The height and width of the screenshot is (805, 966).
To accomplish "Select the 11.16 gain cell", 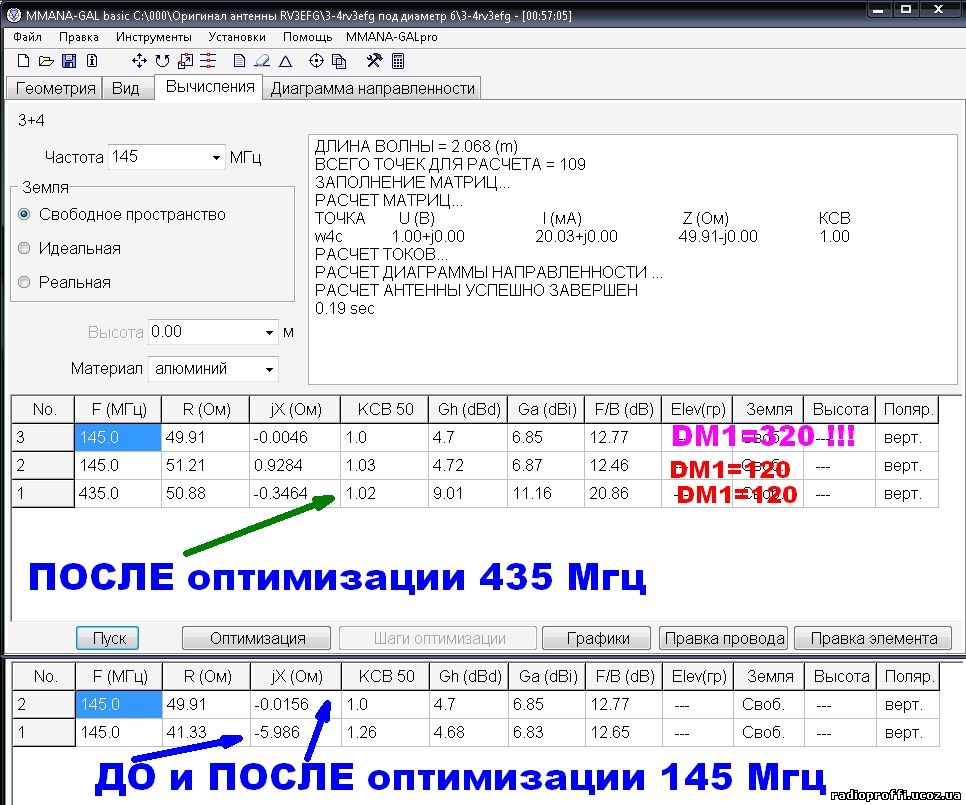I will click(x=546, y=493).
